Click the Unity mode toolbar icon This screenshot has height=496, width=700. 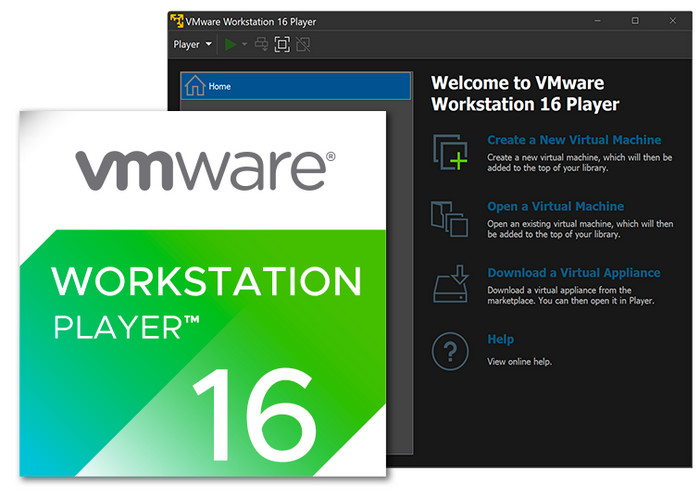point(303,44)
